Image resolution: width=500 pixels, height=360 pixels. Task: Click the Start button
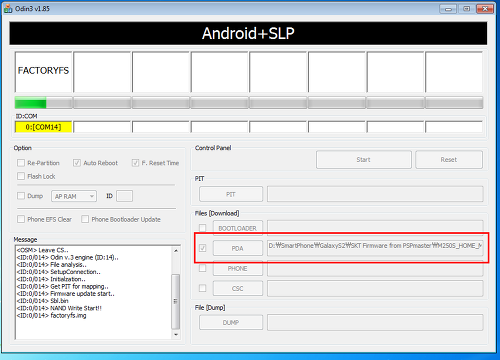pos(364,160)
